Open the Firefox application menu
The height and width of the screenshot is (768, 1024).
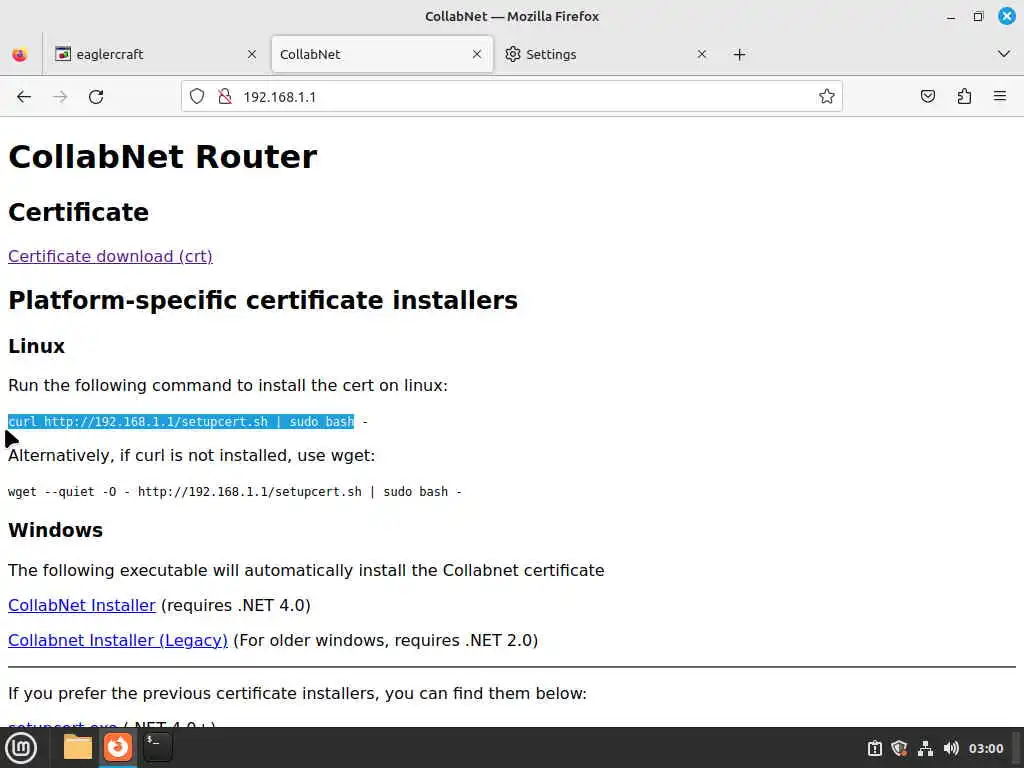coord(1000,97)
